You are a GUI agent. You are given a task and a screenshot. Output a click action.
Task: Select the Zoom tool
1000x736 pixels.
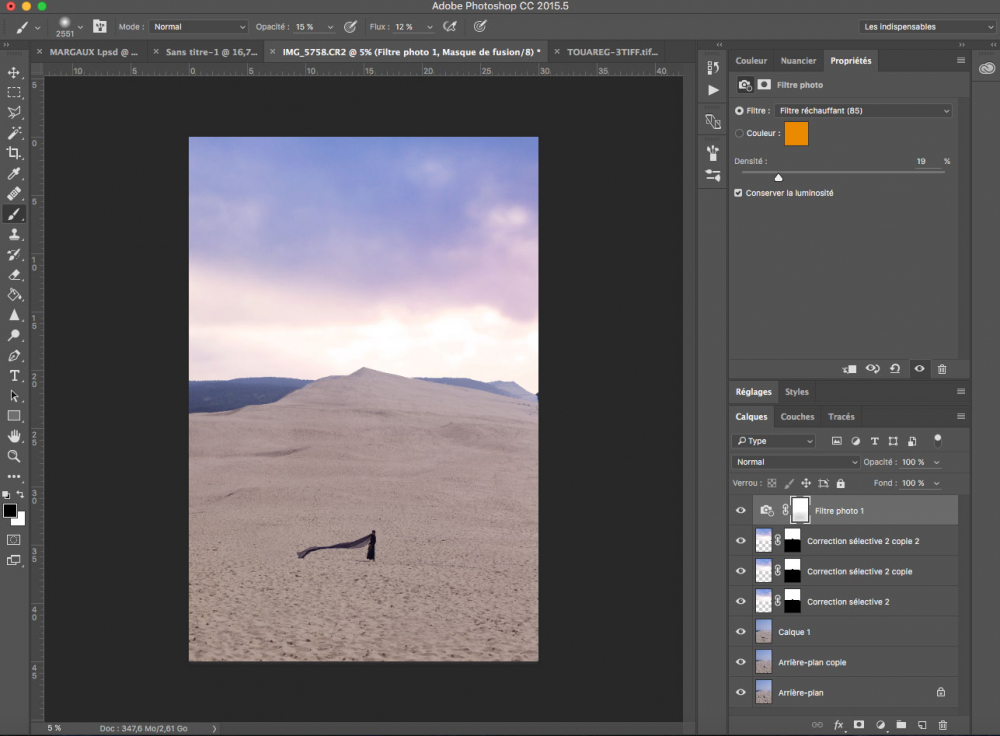click(x=14, y=456)
